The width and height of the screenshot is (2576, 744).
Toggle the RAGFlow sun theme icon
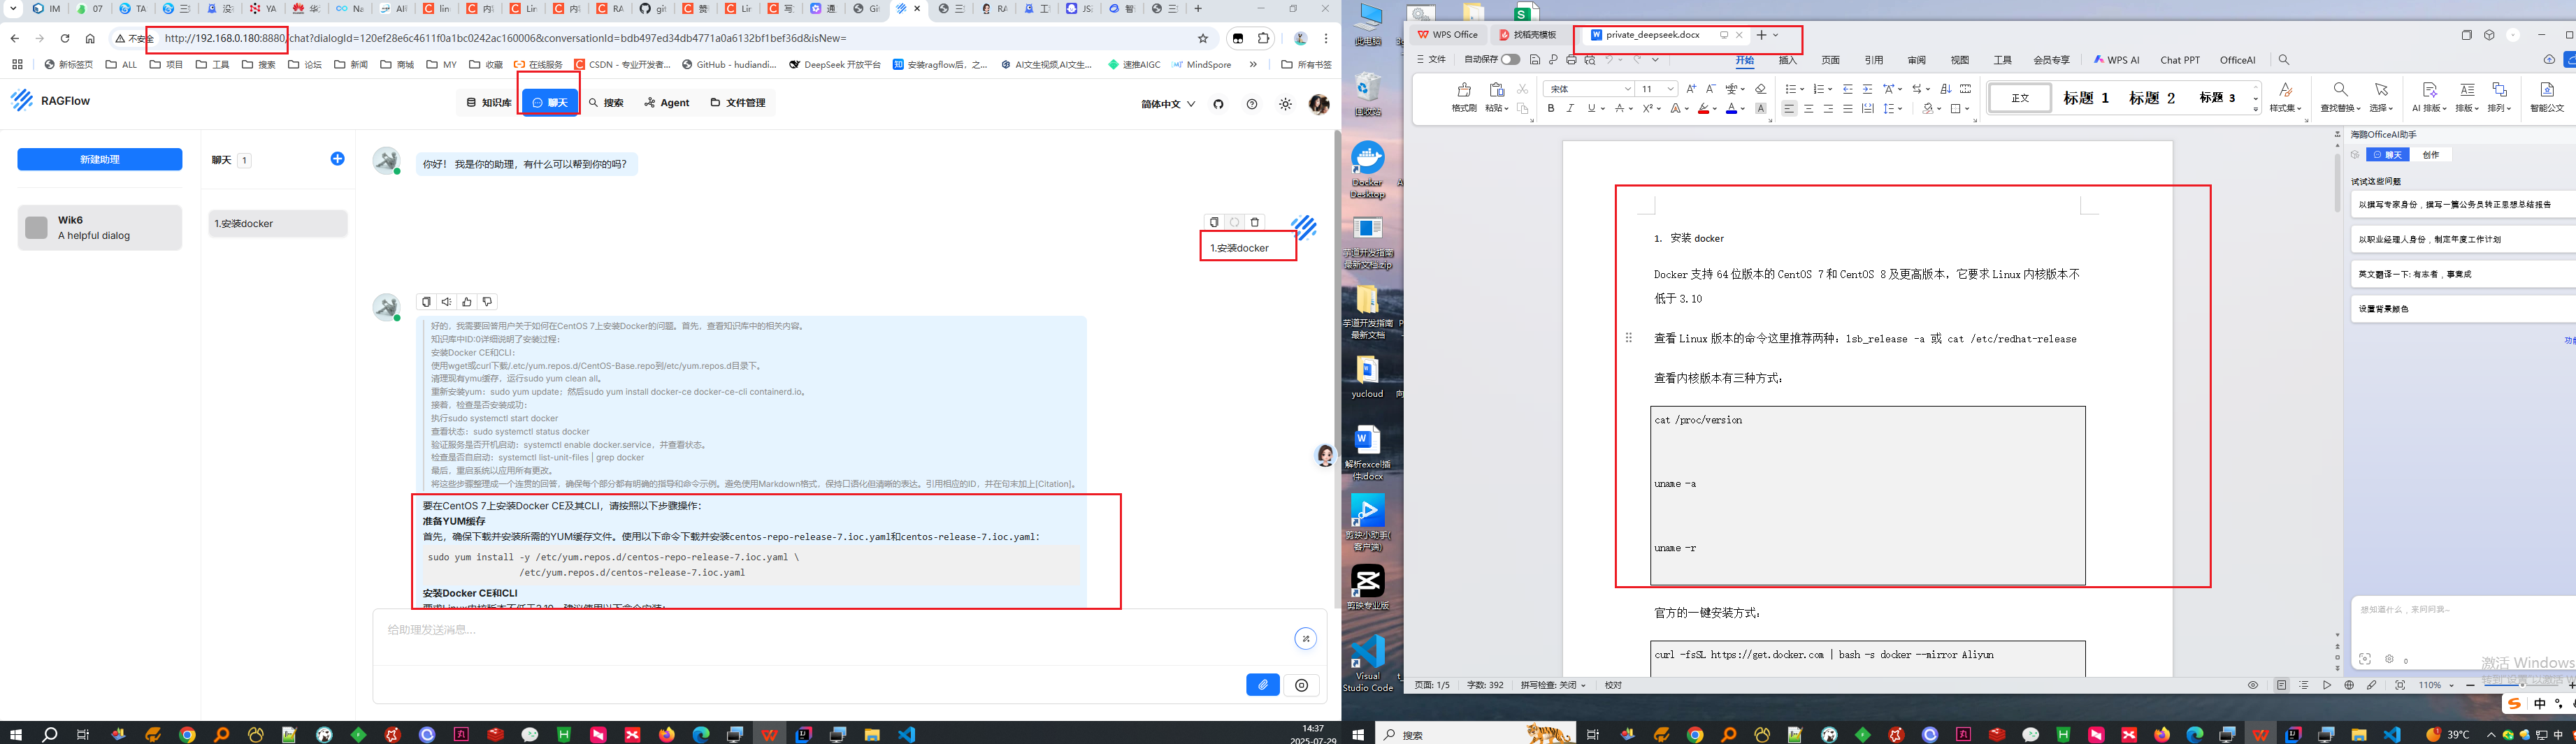pyautogui.click(x=1285, y=104)
